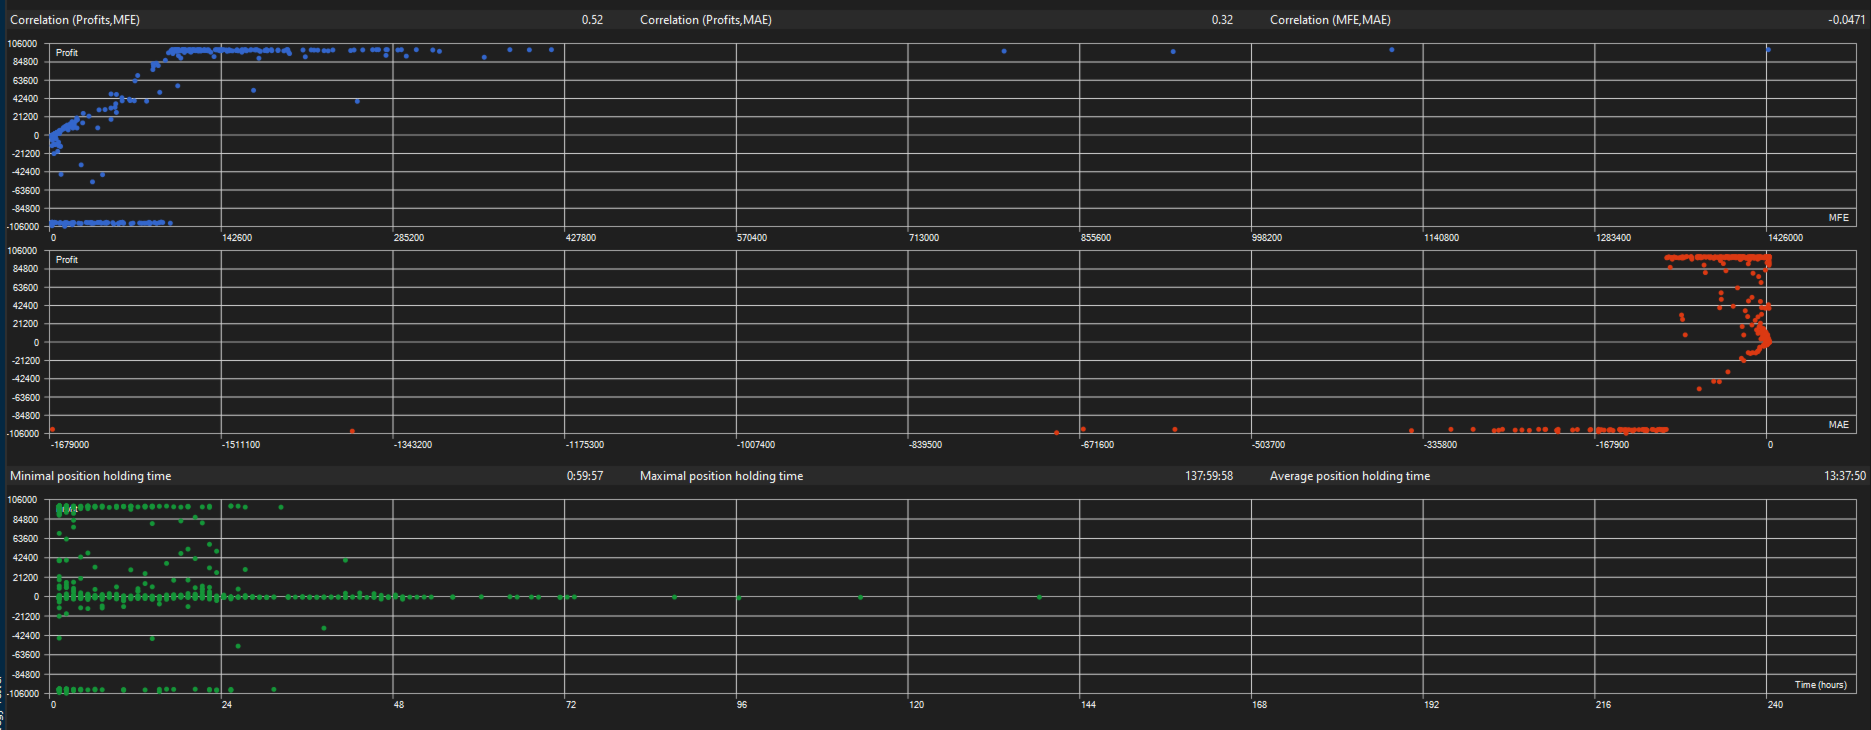Click the 855600 tick on the MFE axis
The width and height of the screenshot is (1871, 730).
1096,238
